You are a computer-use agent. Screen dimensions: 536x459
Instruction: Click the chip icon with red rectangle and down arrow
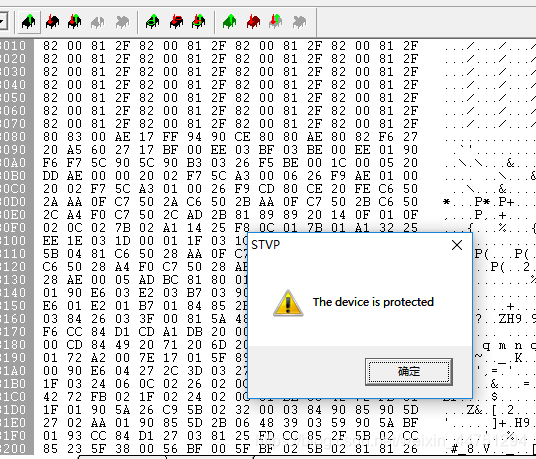coord(176,22)
